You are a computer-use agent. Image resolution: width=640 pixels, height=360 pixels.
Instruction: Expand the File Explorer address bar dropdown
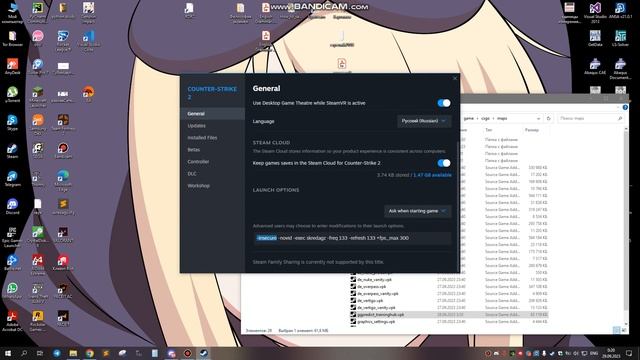point(538,118)
